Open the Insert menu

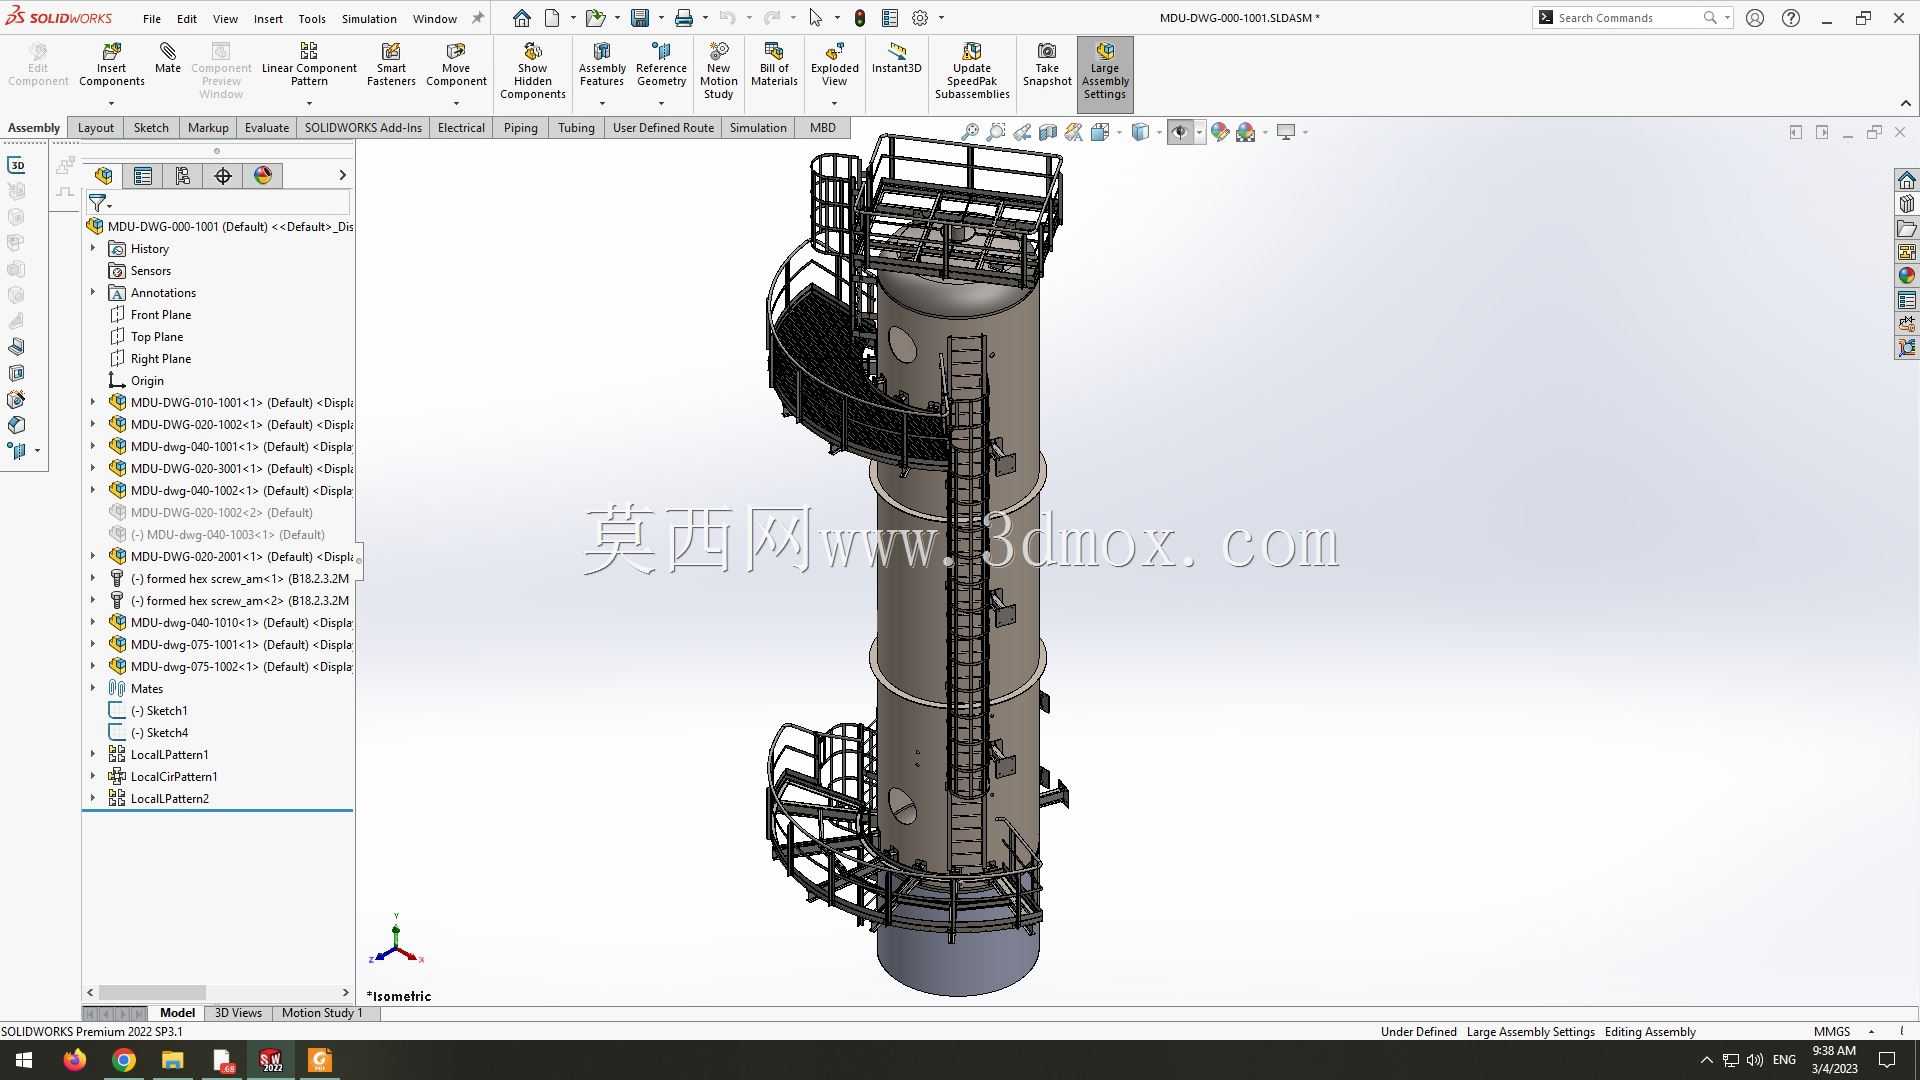coord(268,18)
